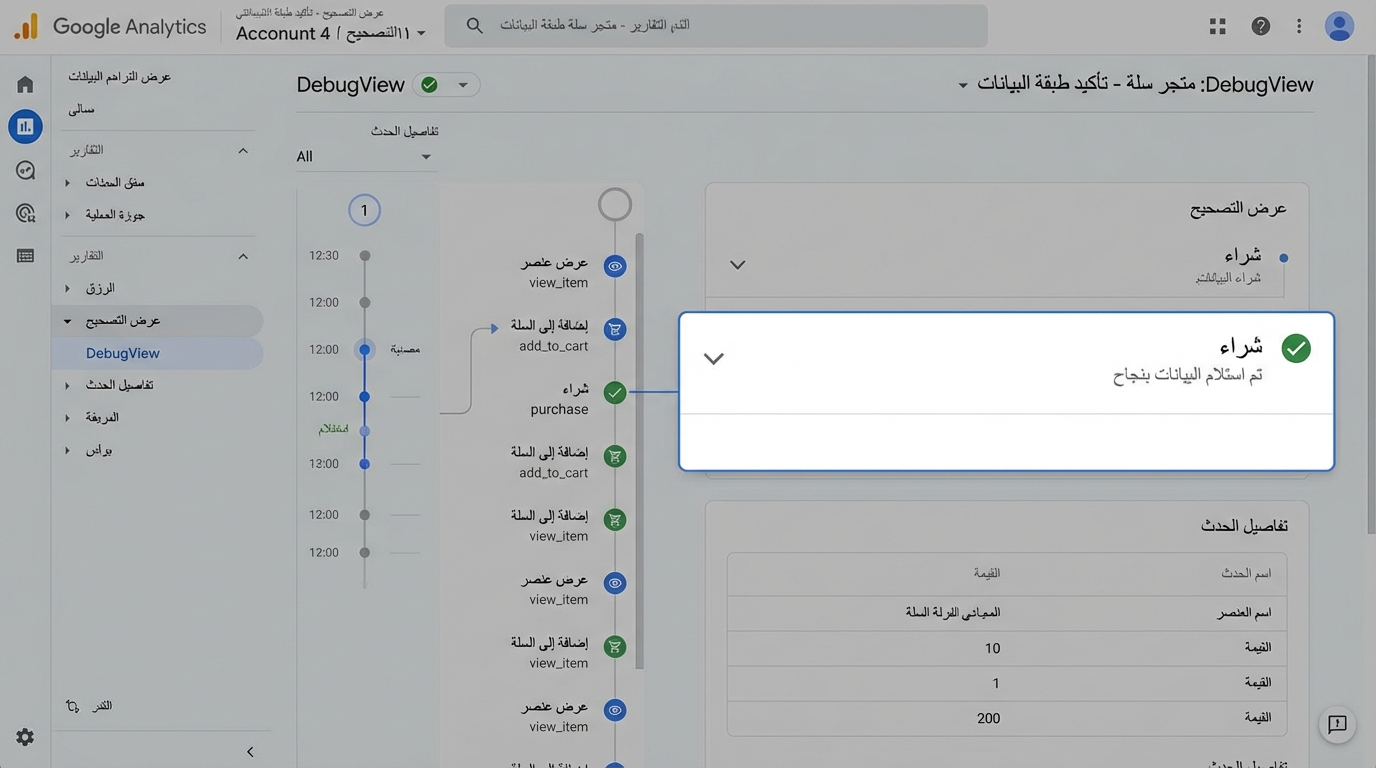Open the DebugView device selector dropdown

[447, 85]
